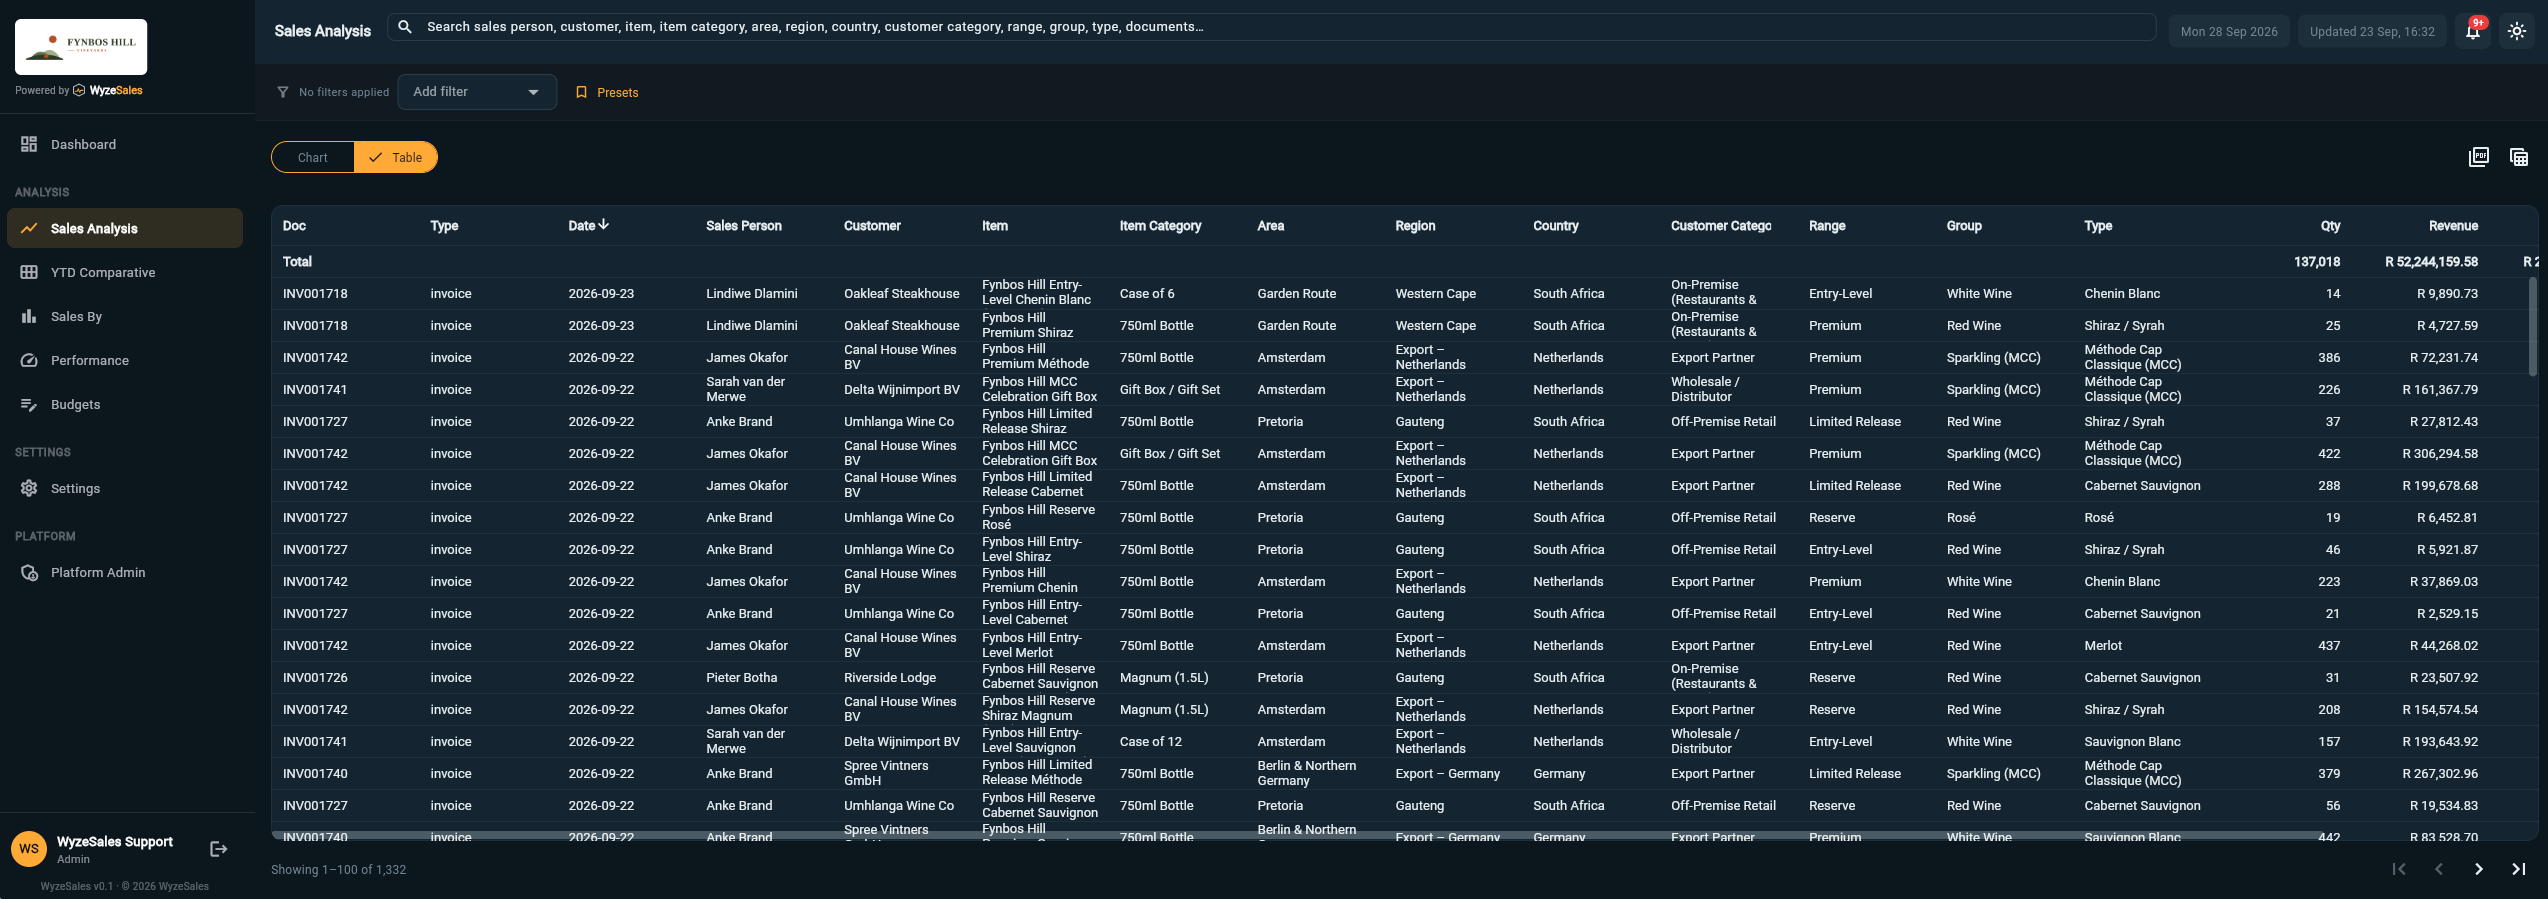Click the Sales Analysis trend icon

[29, 228]
